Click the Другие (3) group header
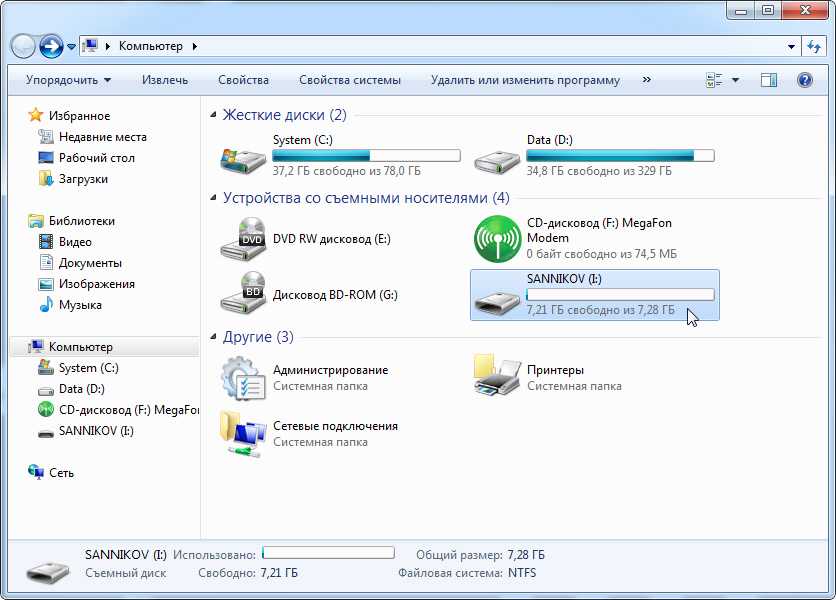This screenshot has height=600, width=836. point(258,337)
